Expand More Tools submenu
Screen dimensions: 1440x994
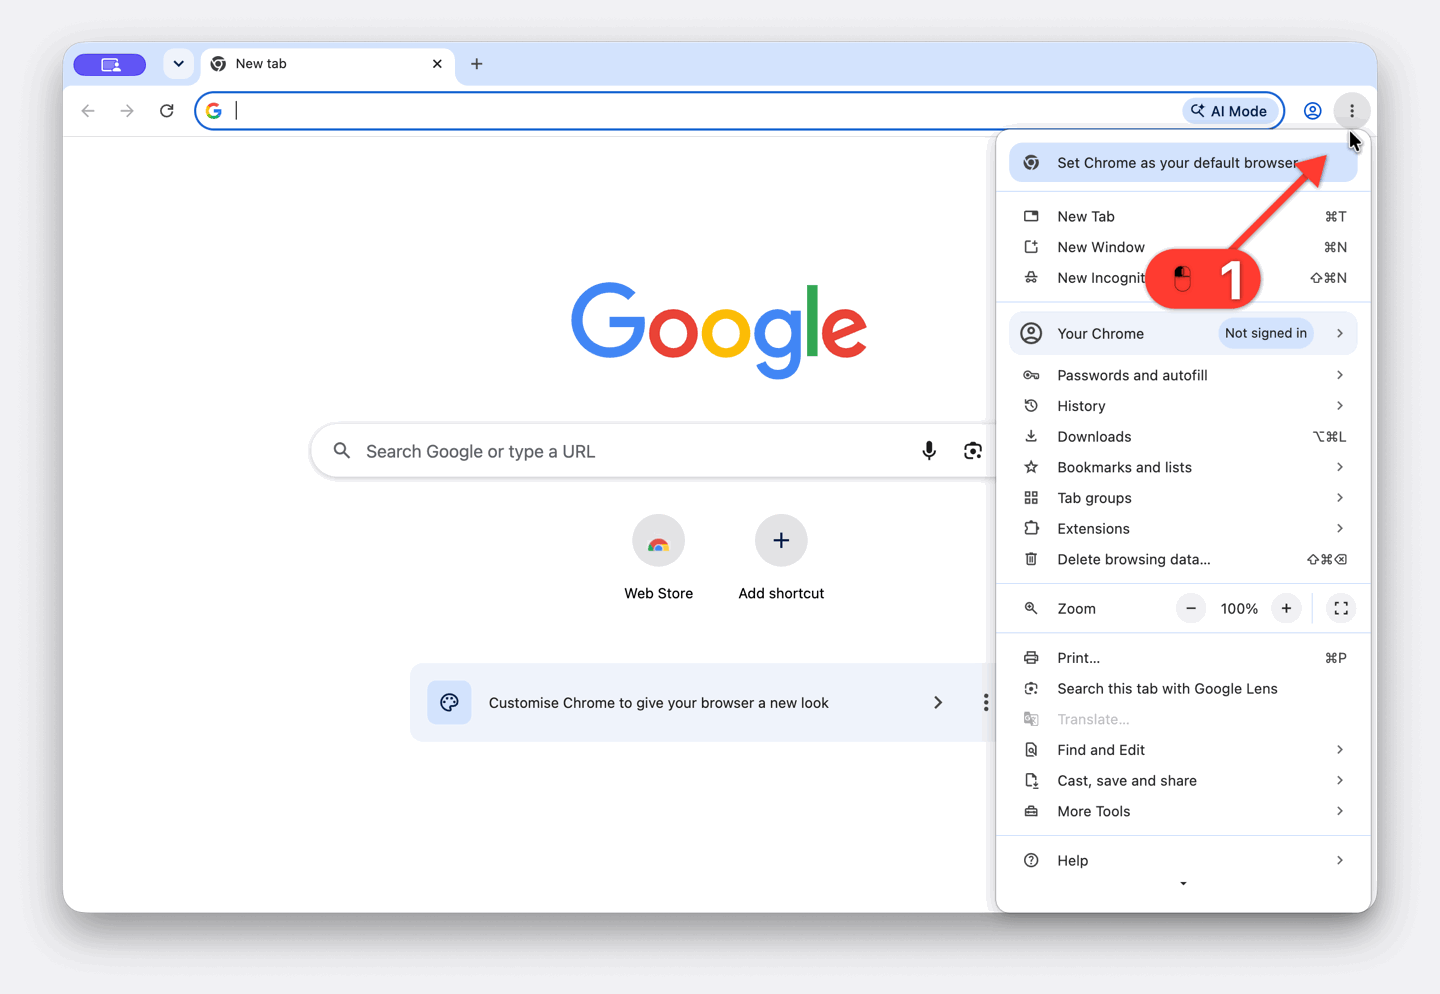click(x=1183, y=811)
